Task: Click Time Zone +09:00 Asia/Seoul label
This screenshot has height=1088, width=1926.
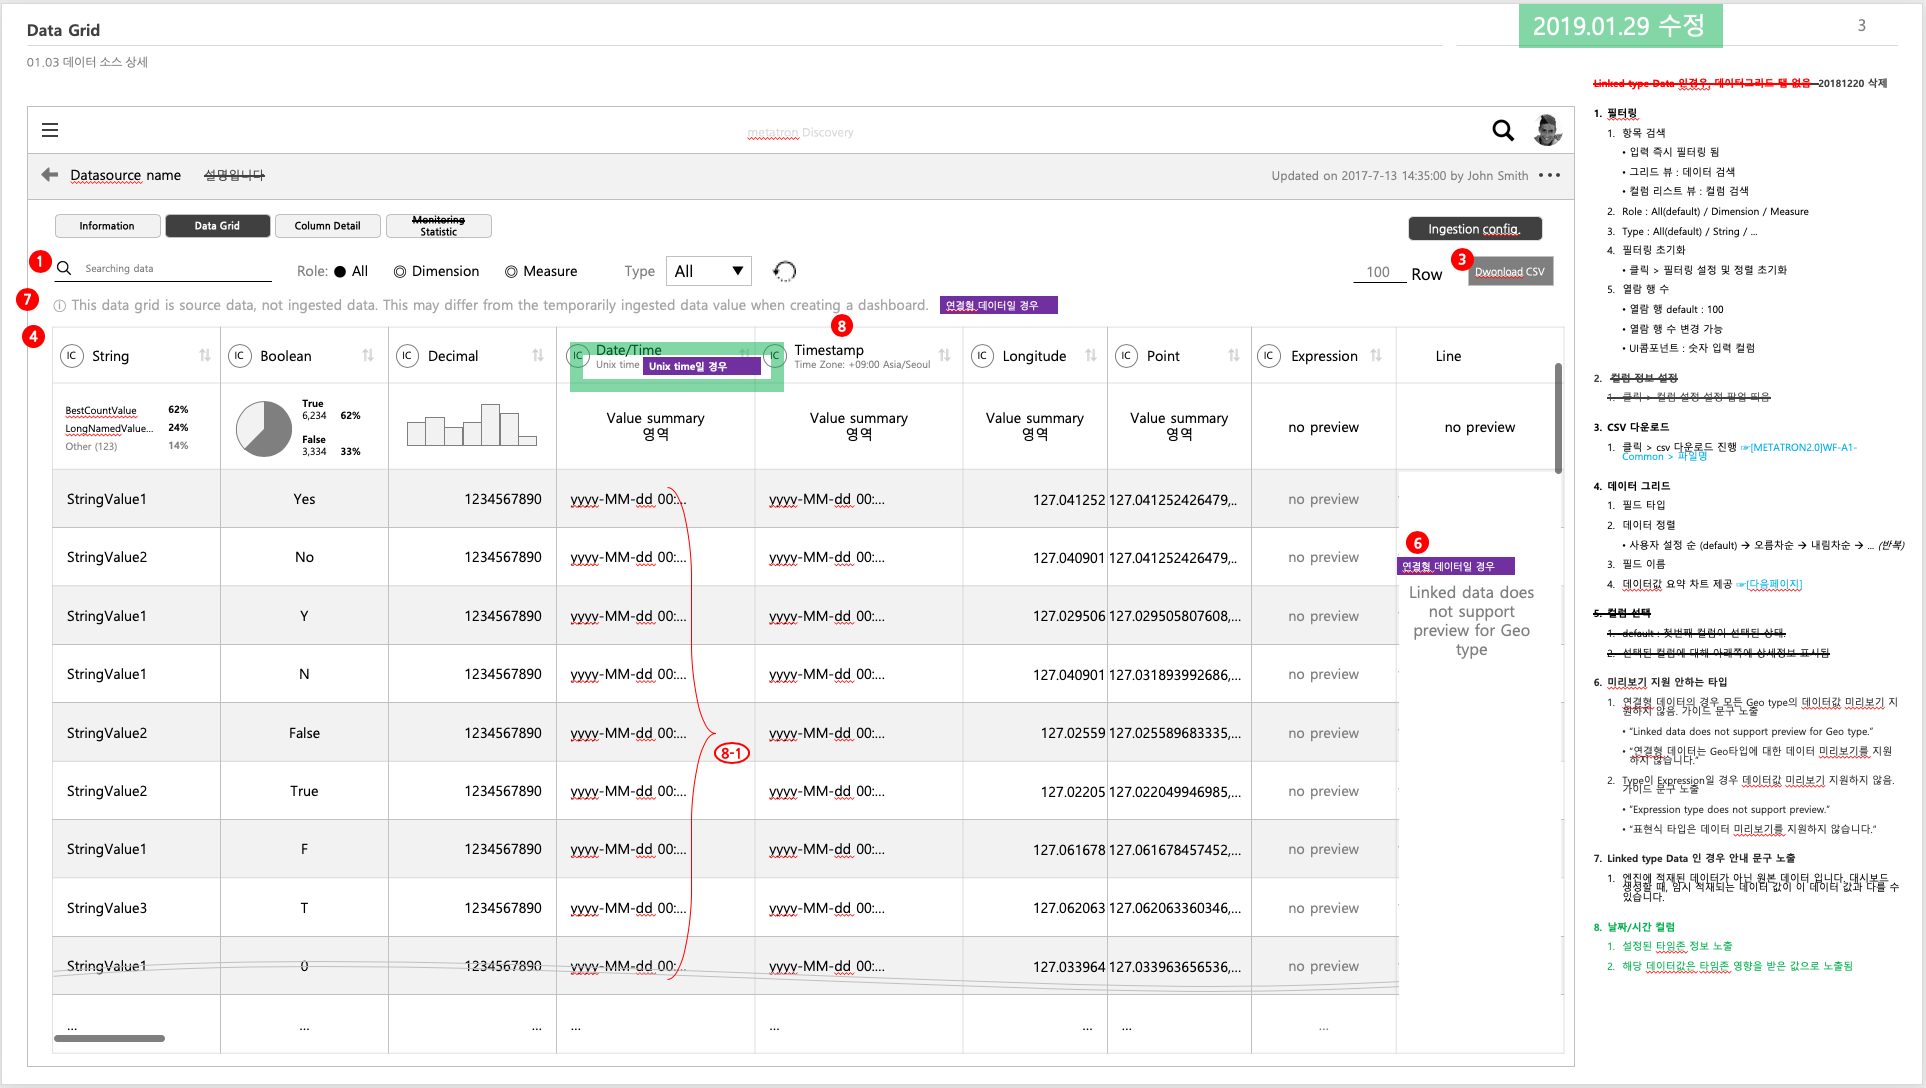Action: tap(862, 365)
